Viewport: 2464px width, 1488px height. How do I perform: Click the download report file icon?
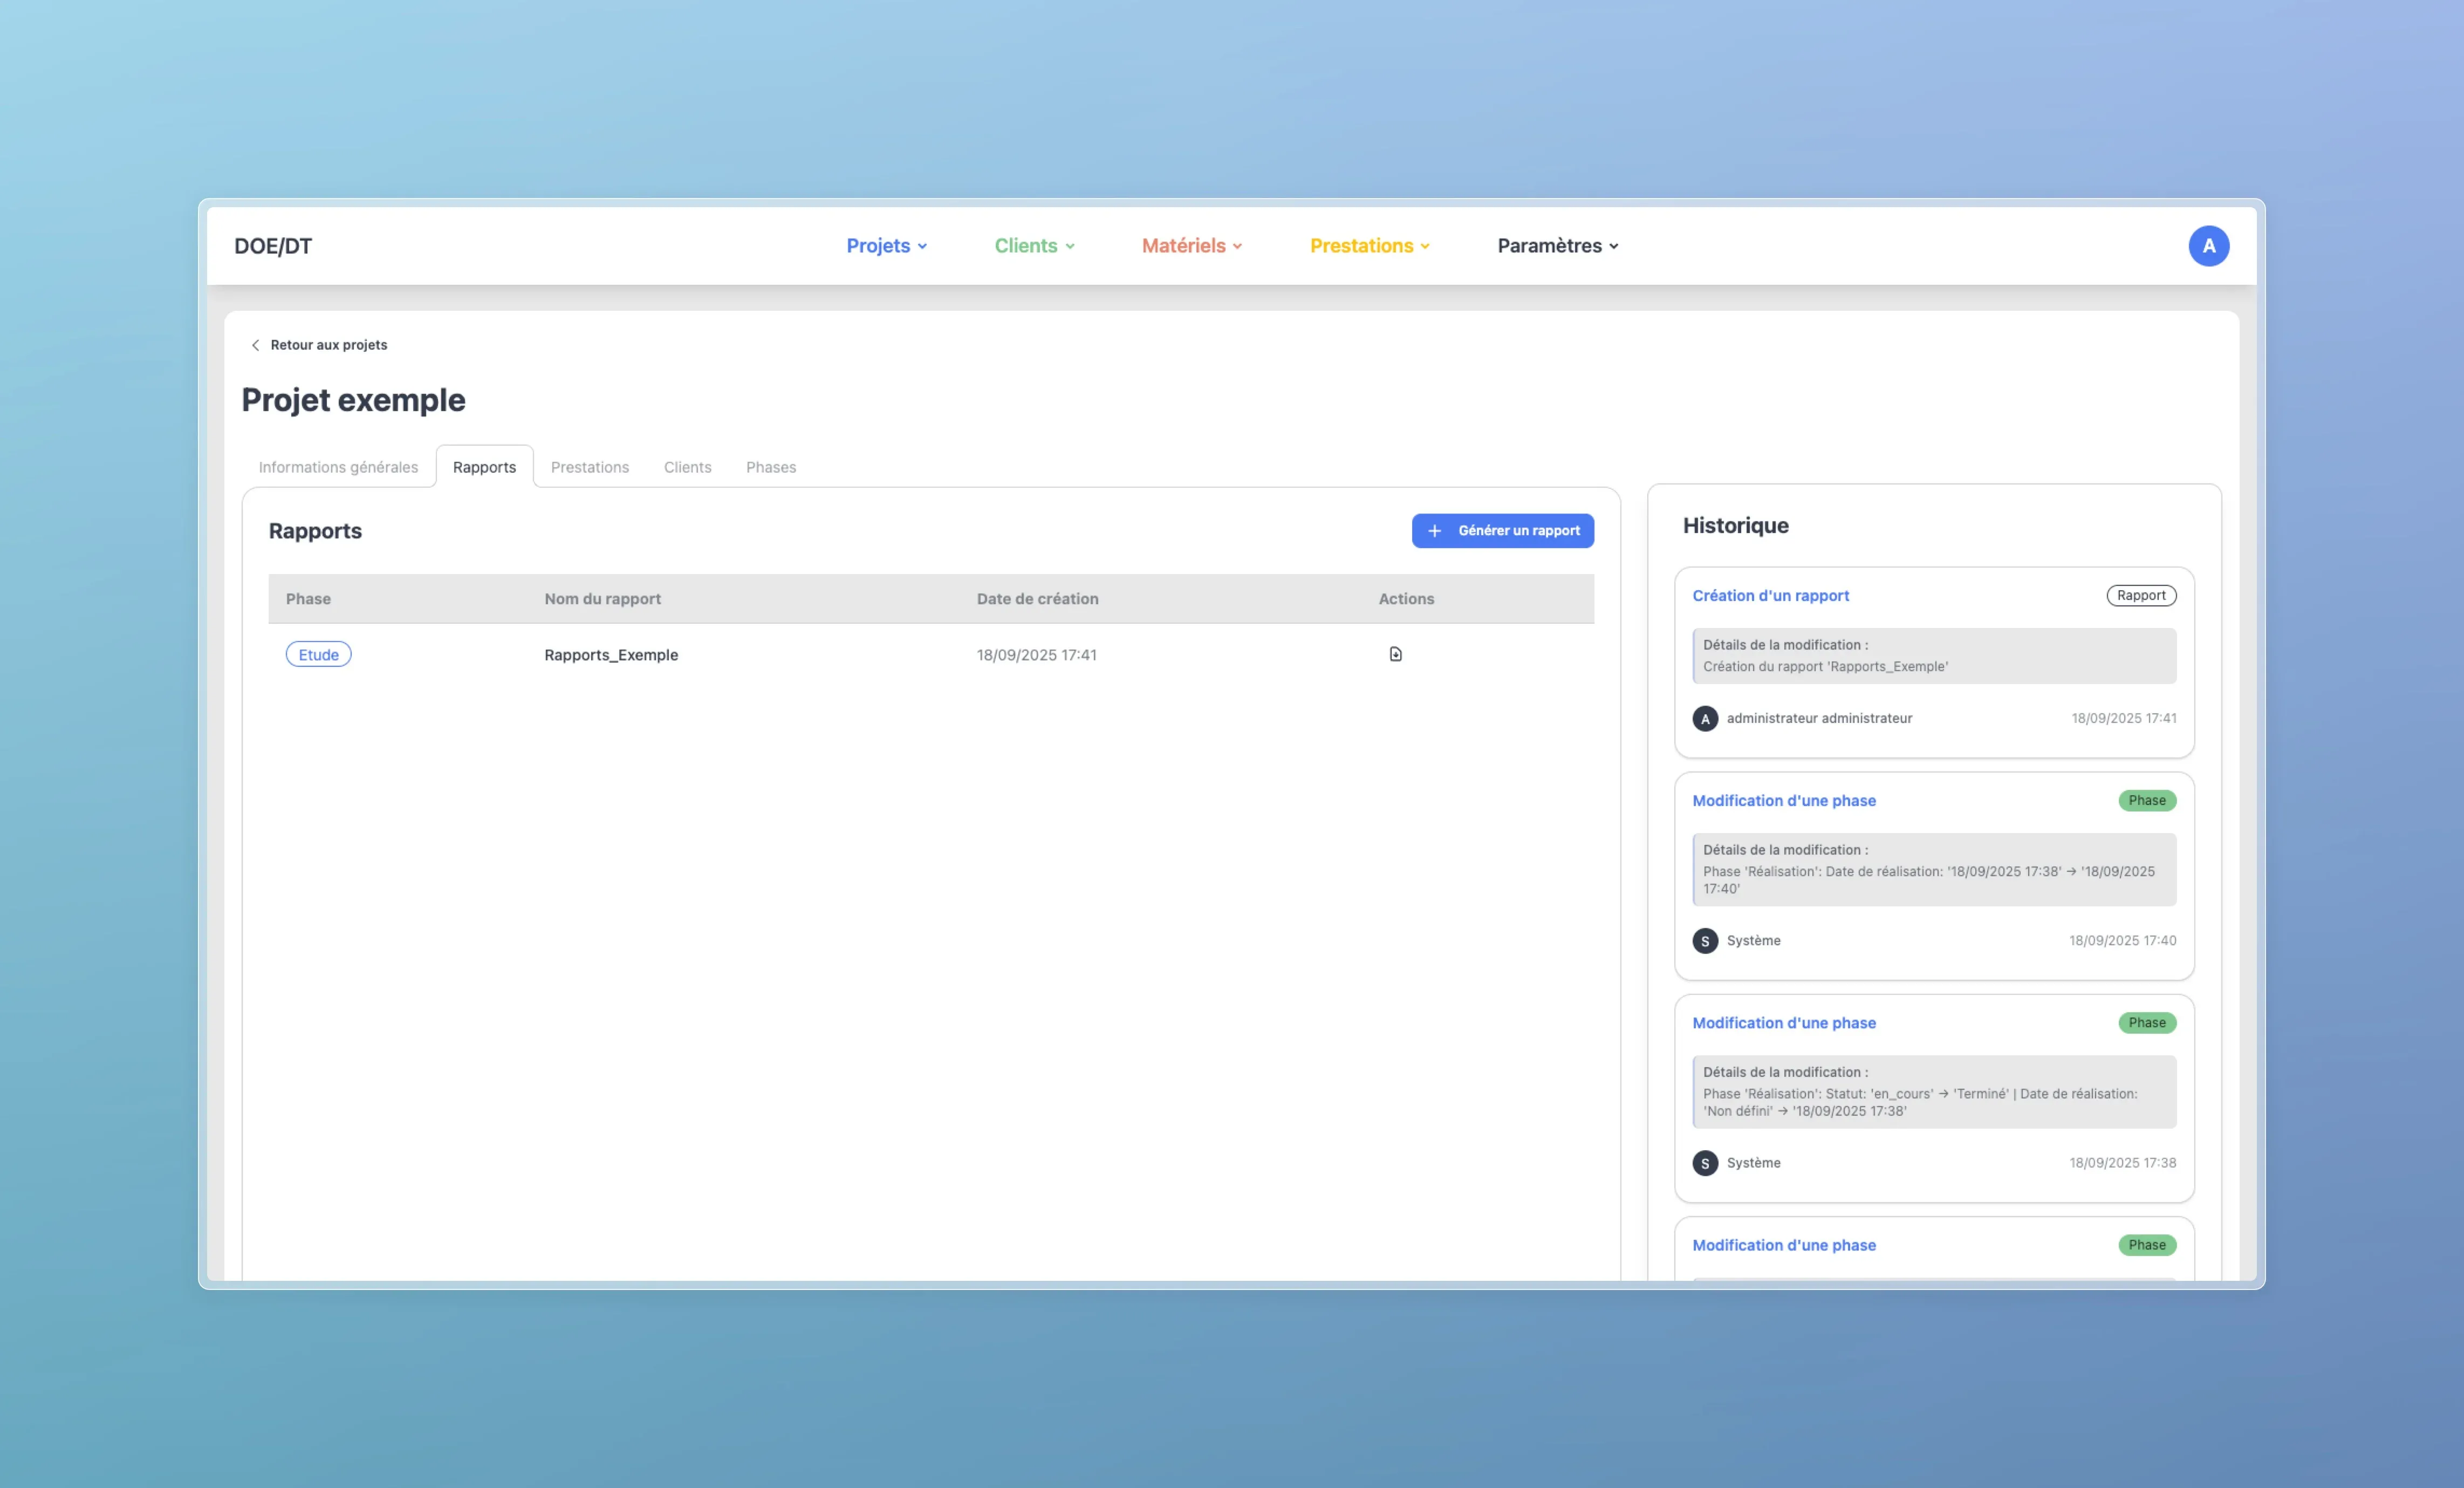coord(1395,654)
